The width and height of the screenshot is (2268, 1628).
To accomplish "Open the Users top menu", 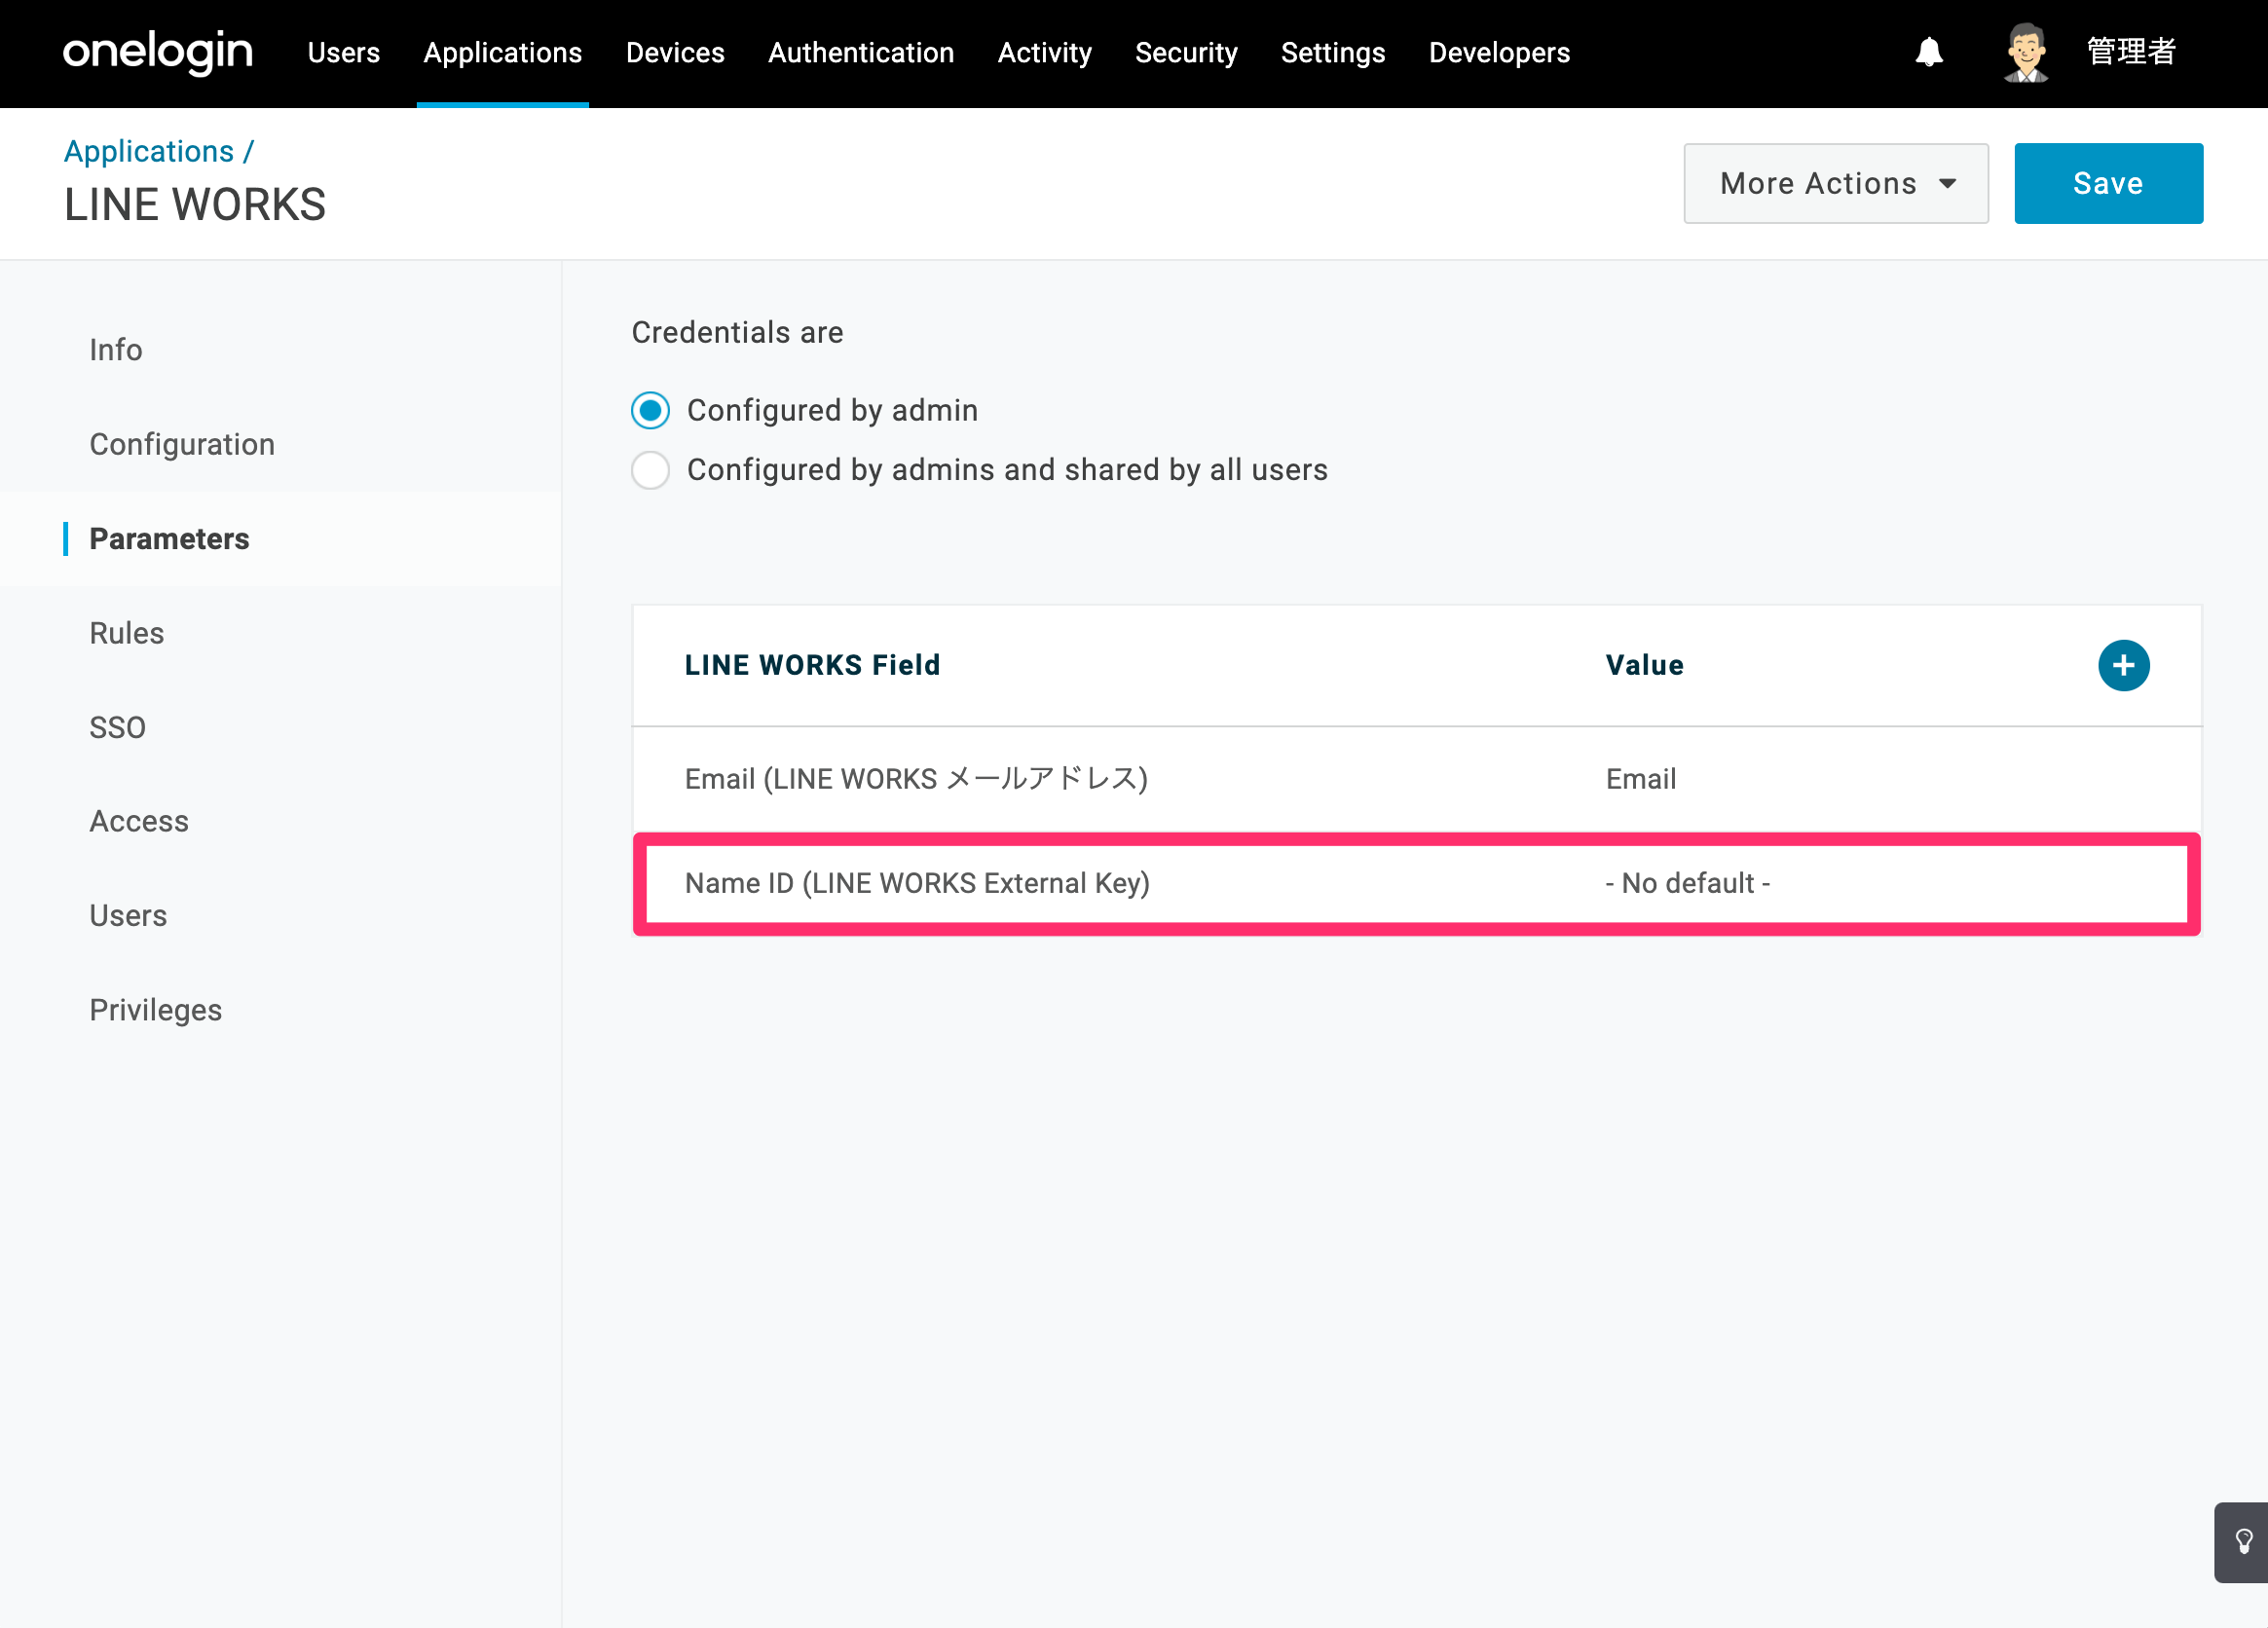I will [x=344, y=52].
